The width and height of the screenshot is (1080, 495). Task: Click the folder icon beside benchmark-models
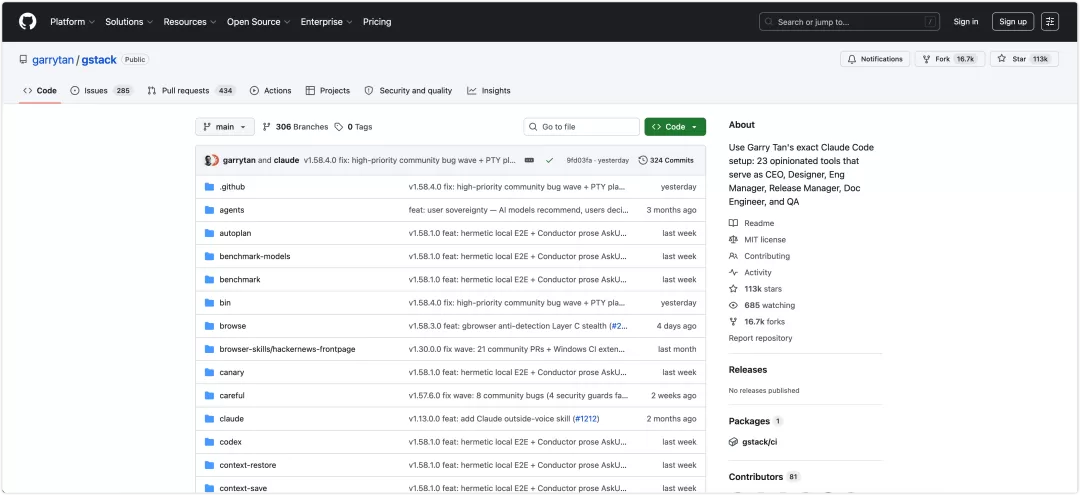coord(209,256)
